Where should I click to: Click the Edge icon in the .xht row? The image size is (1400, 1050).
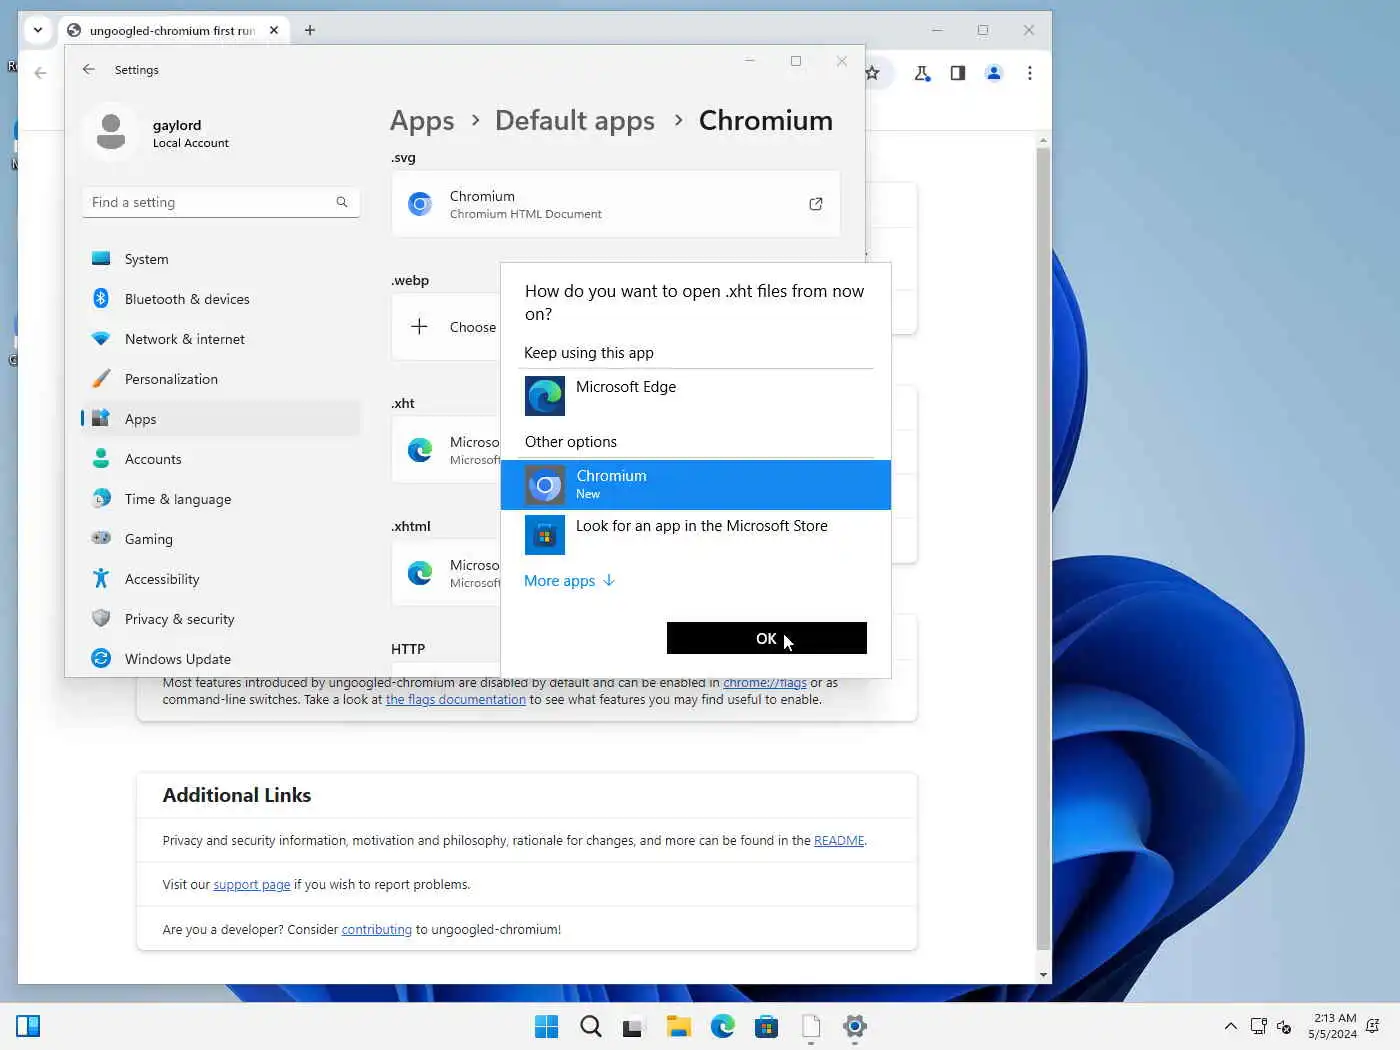coord(420,450)
